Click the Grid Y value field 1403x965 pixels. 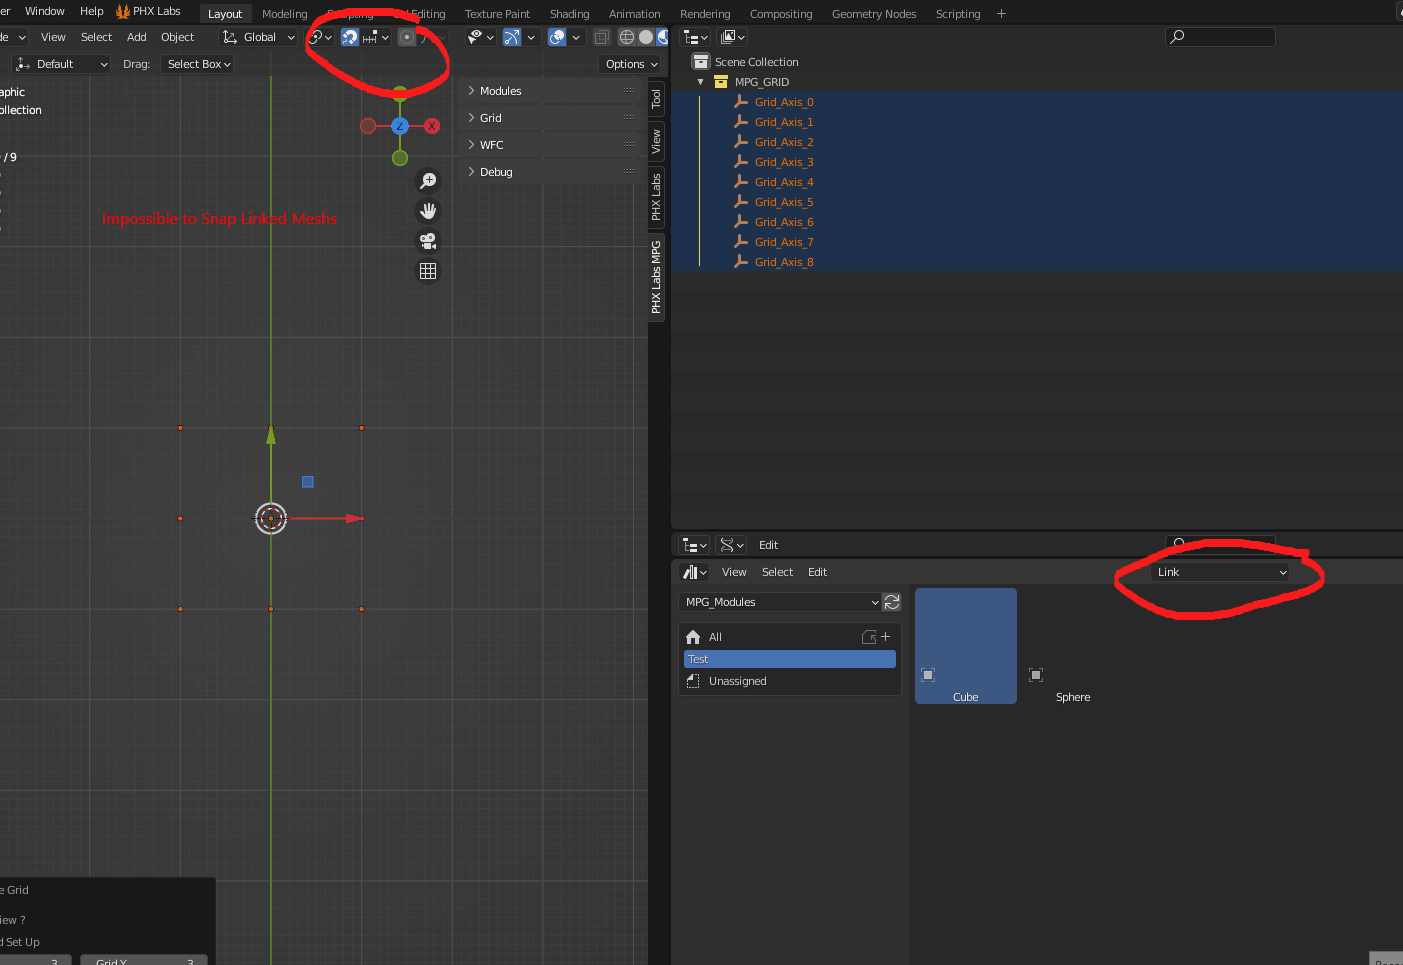click(143, 959)
